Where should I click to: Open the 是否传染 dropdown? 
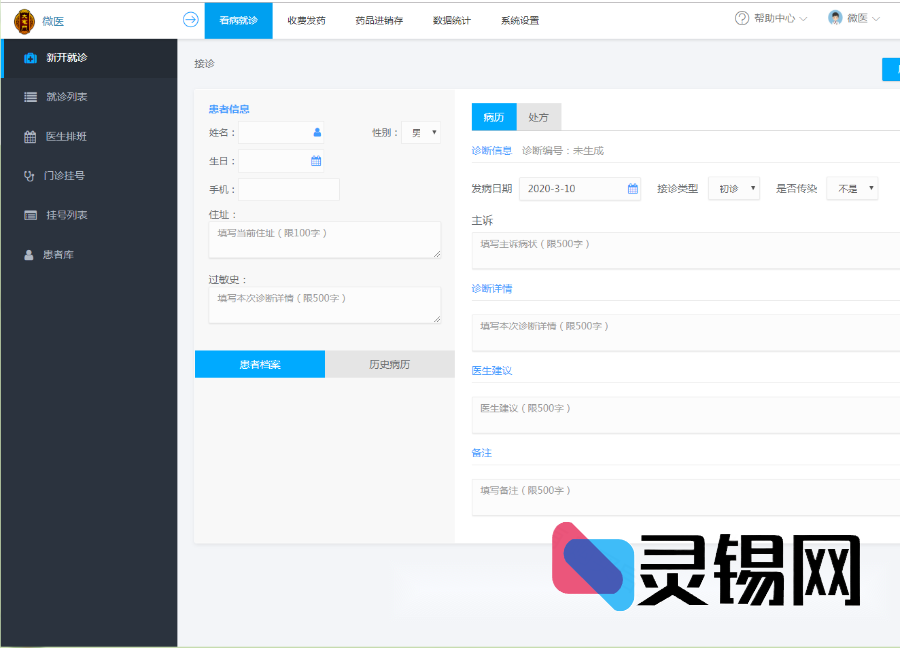click(852, 188)
